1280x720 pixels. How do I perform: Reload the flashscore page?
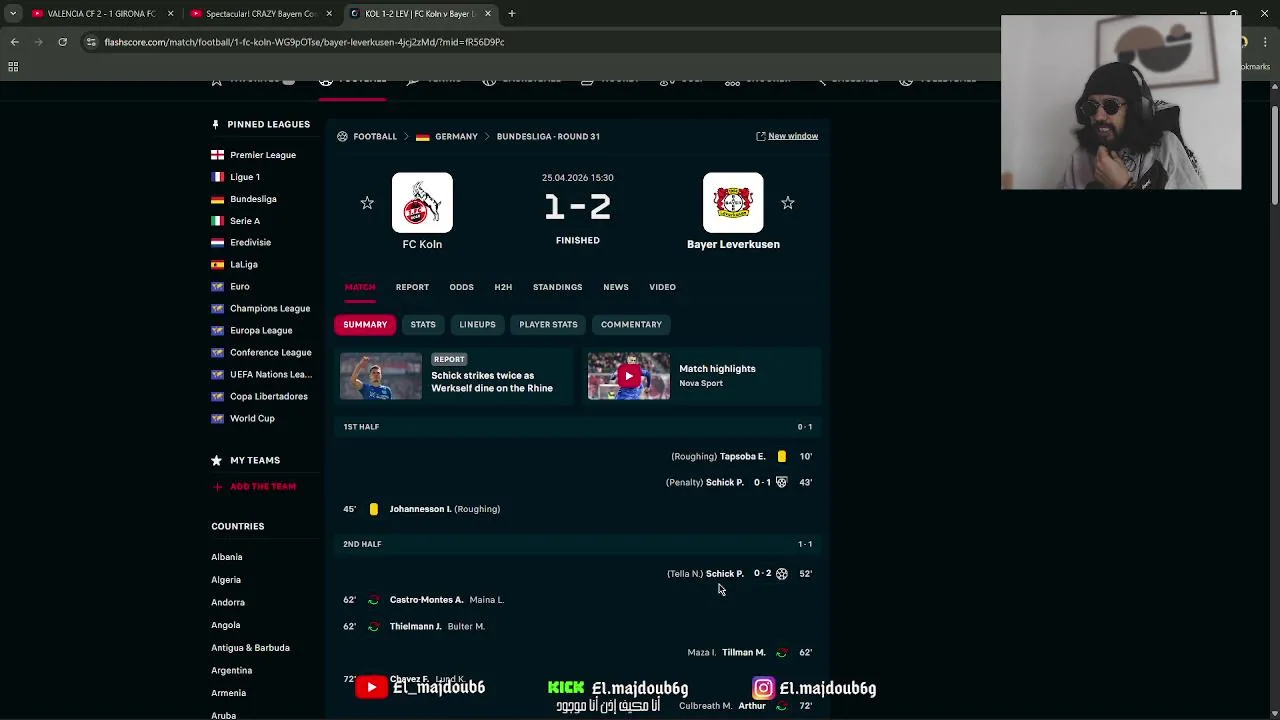(62, 42)
